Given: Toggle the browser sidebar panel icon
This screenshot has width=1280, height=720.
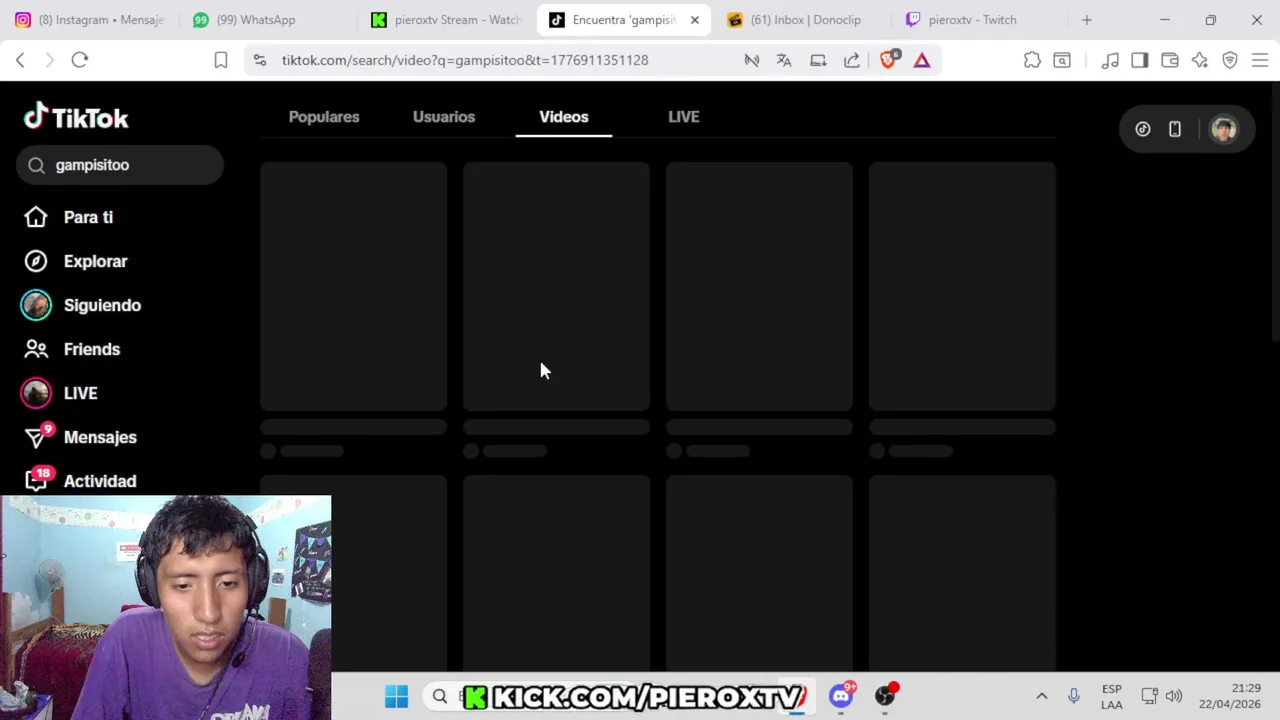Looking at the screenshot, I should 1140,60.
